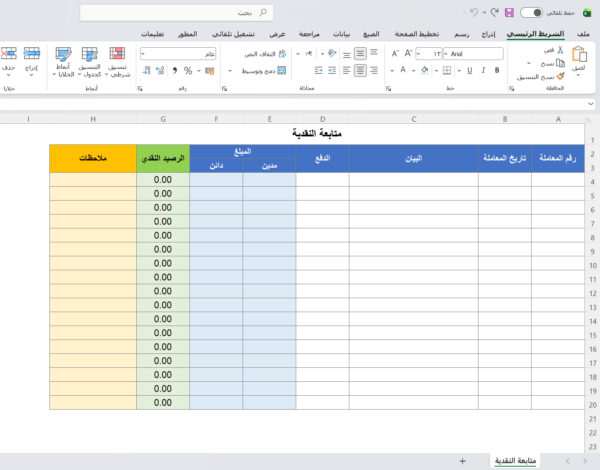Add a new sheet with plus button

point(461,460)
